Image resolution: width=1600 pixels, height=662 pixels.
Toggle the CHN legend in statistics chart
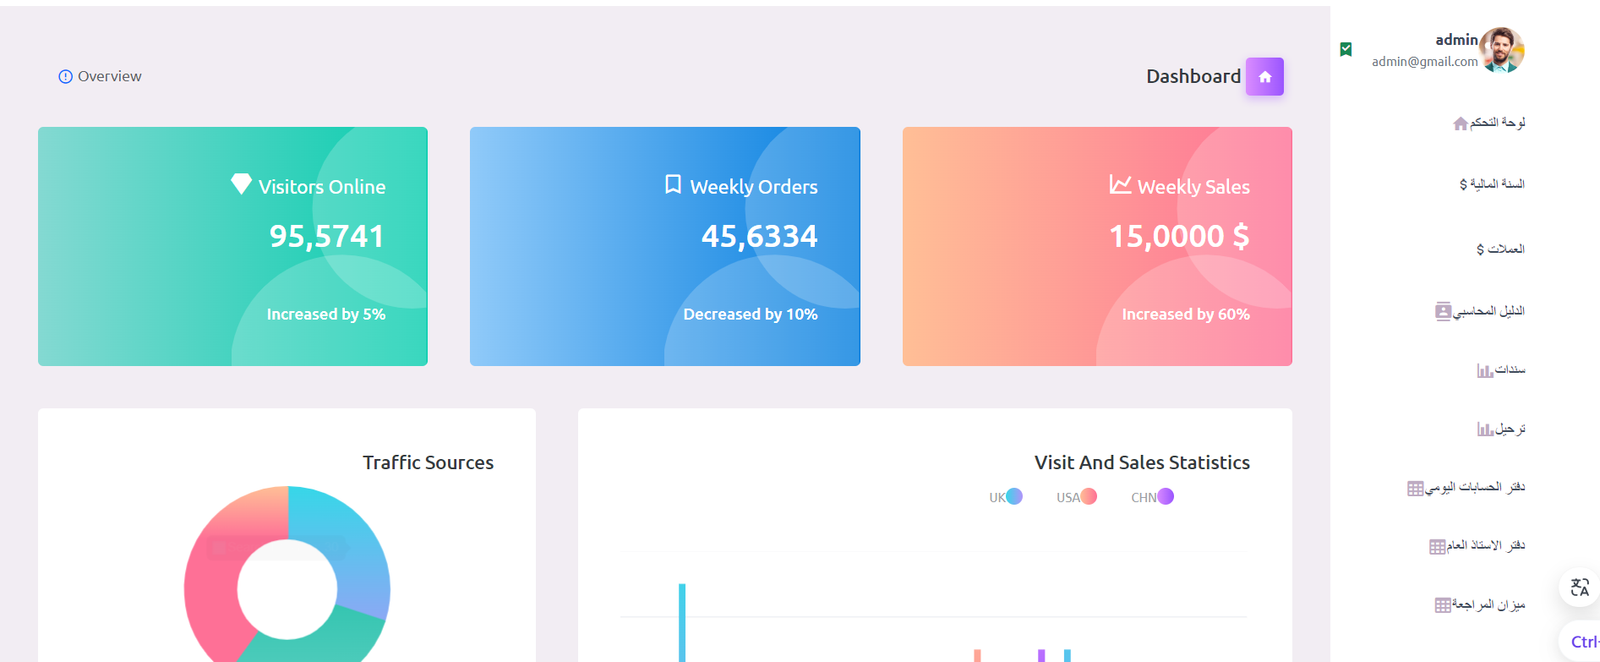[x=1152, y=497]
